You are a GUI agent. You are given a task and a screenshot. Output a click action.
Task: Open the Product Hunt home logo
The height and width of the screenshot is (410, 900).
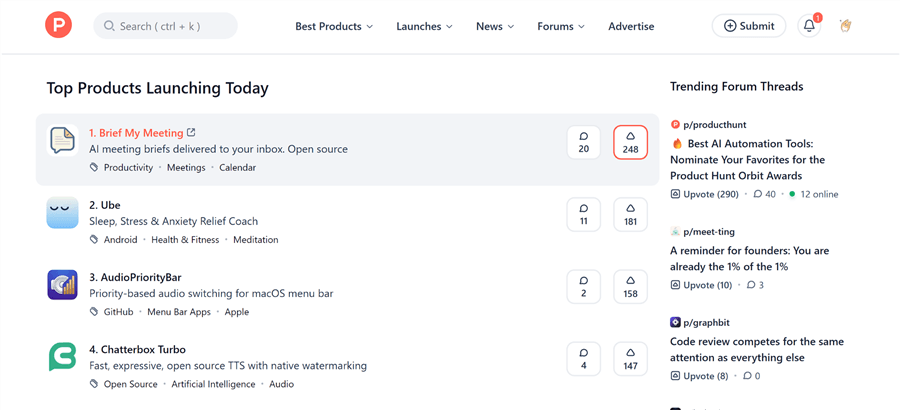tap(59, 26)
